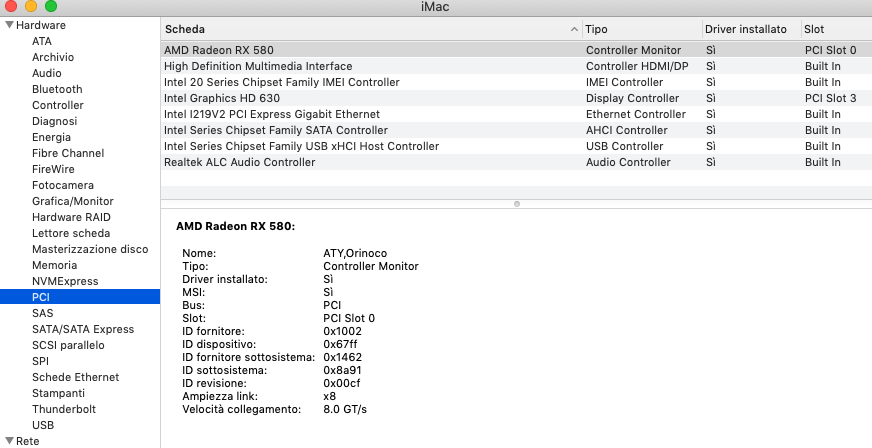Click the split-view divider handle dot
Viewport: 872px width, 448px height.
click(517, 204)
